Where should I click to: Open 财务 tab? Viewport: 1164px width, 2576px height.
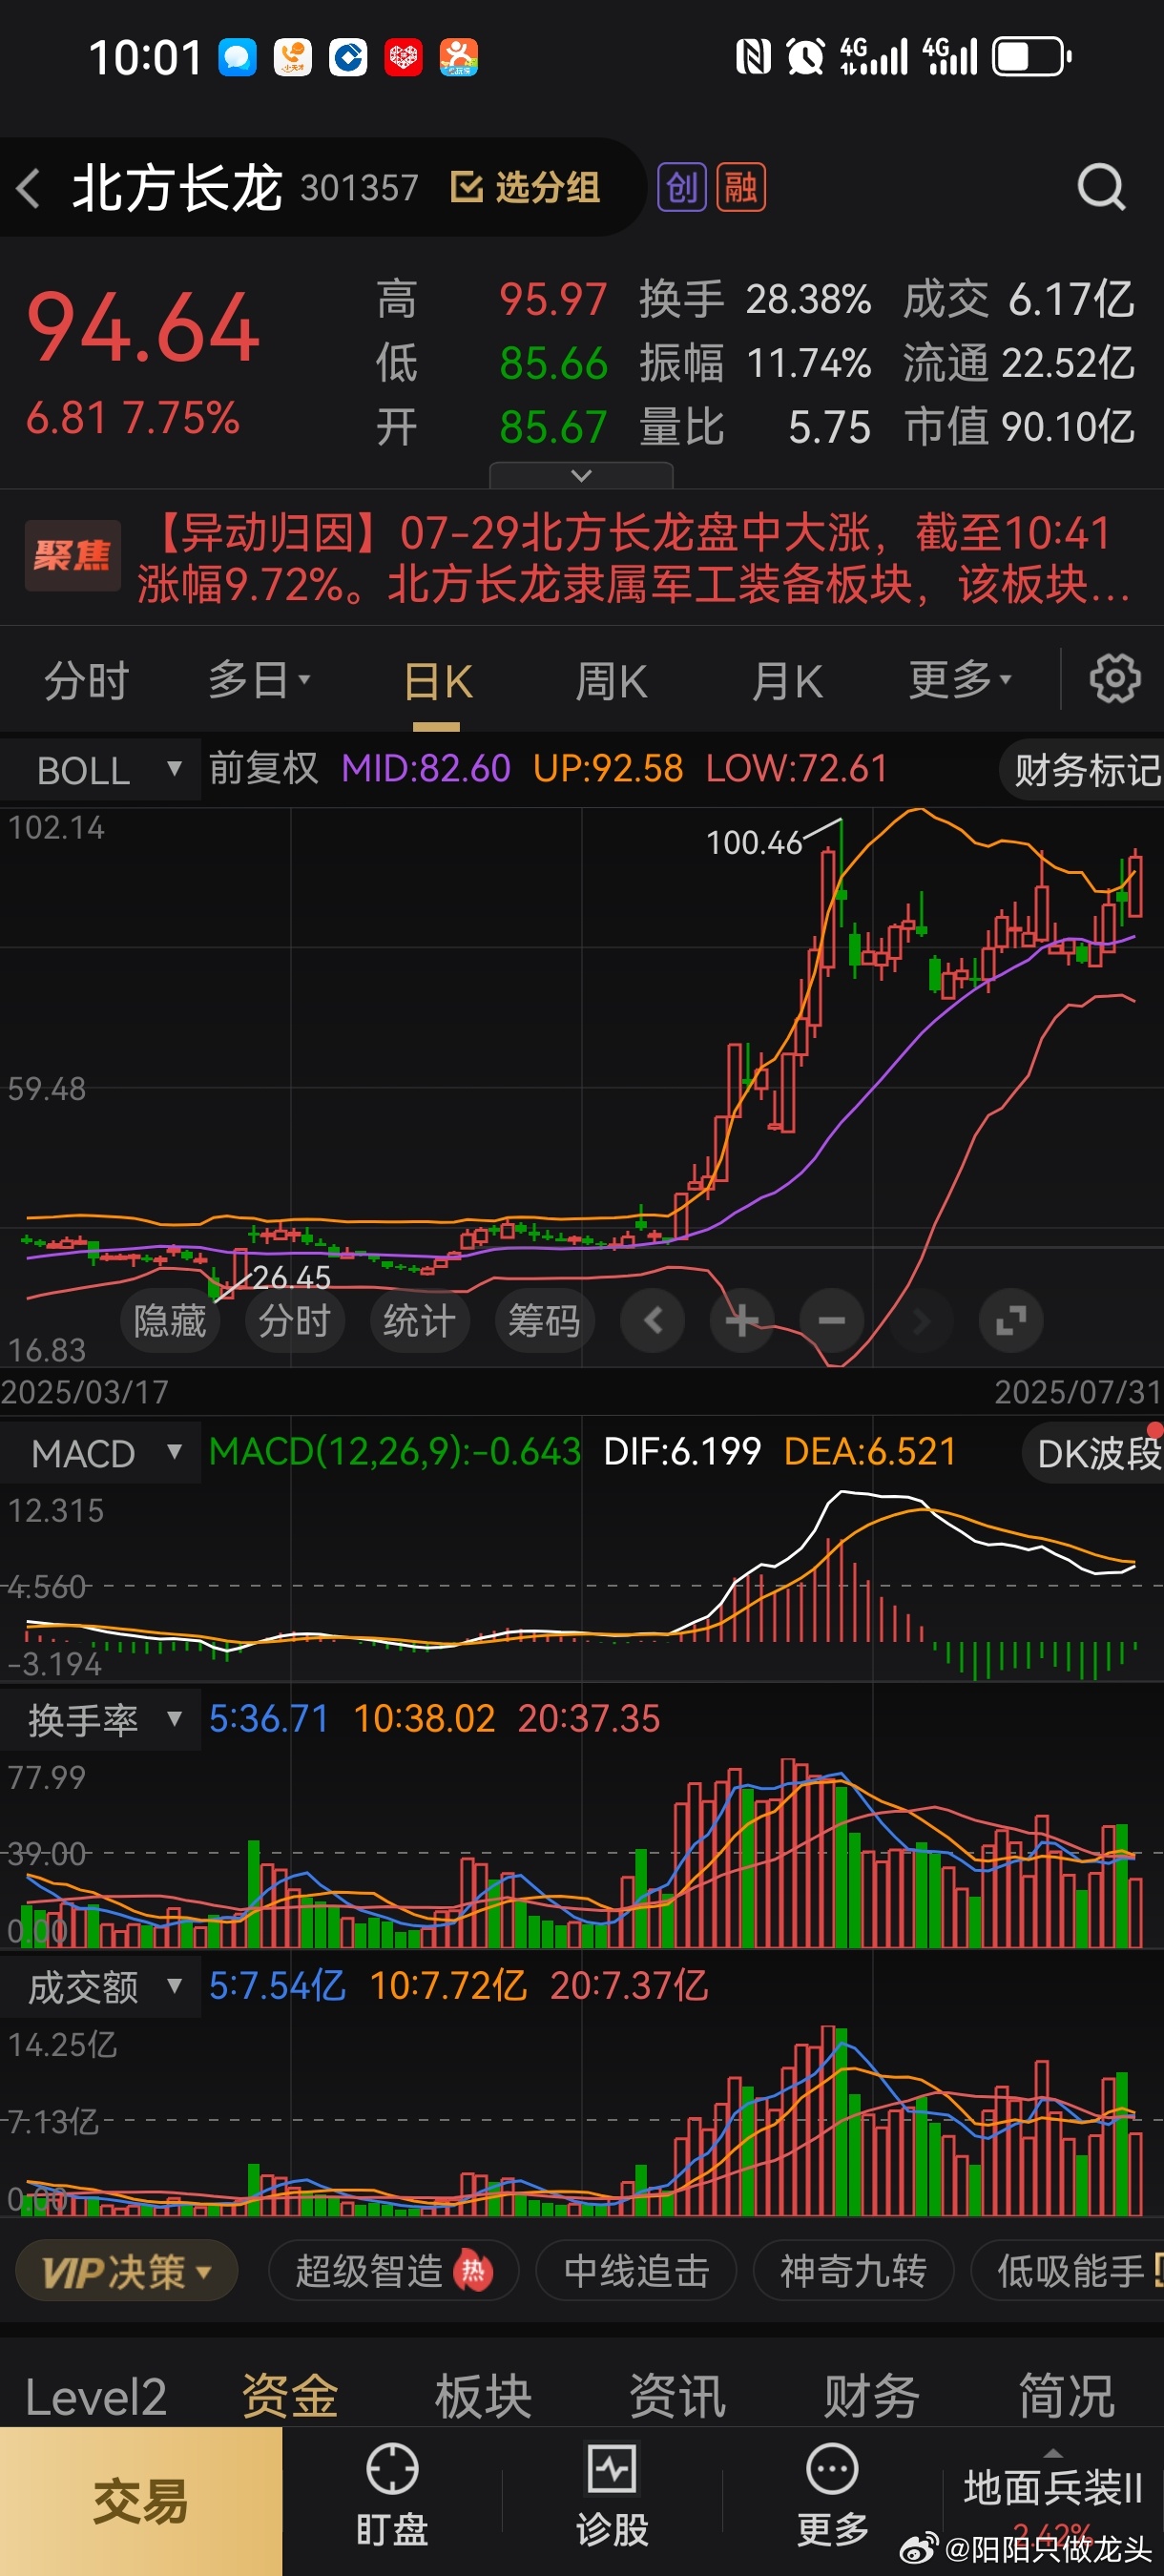click(871, 2397)
